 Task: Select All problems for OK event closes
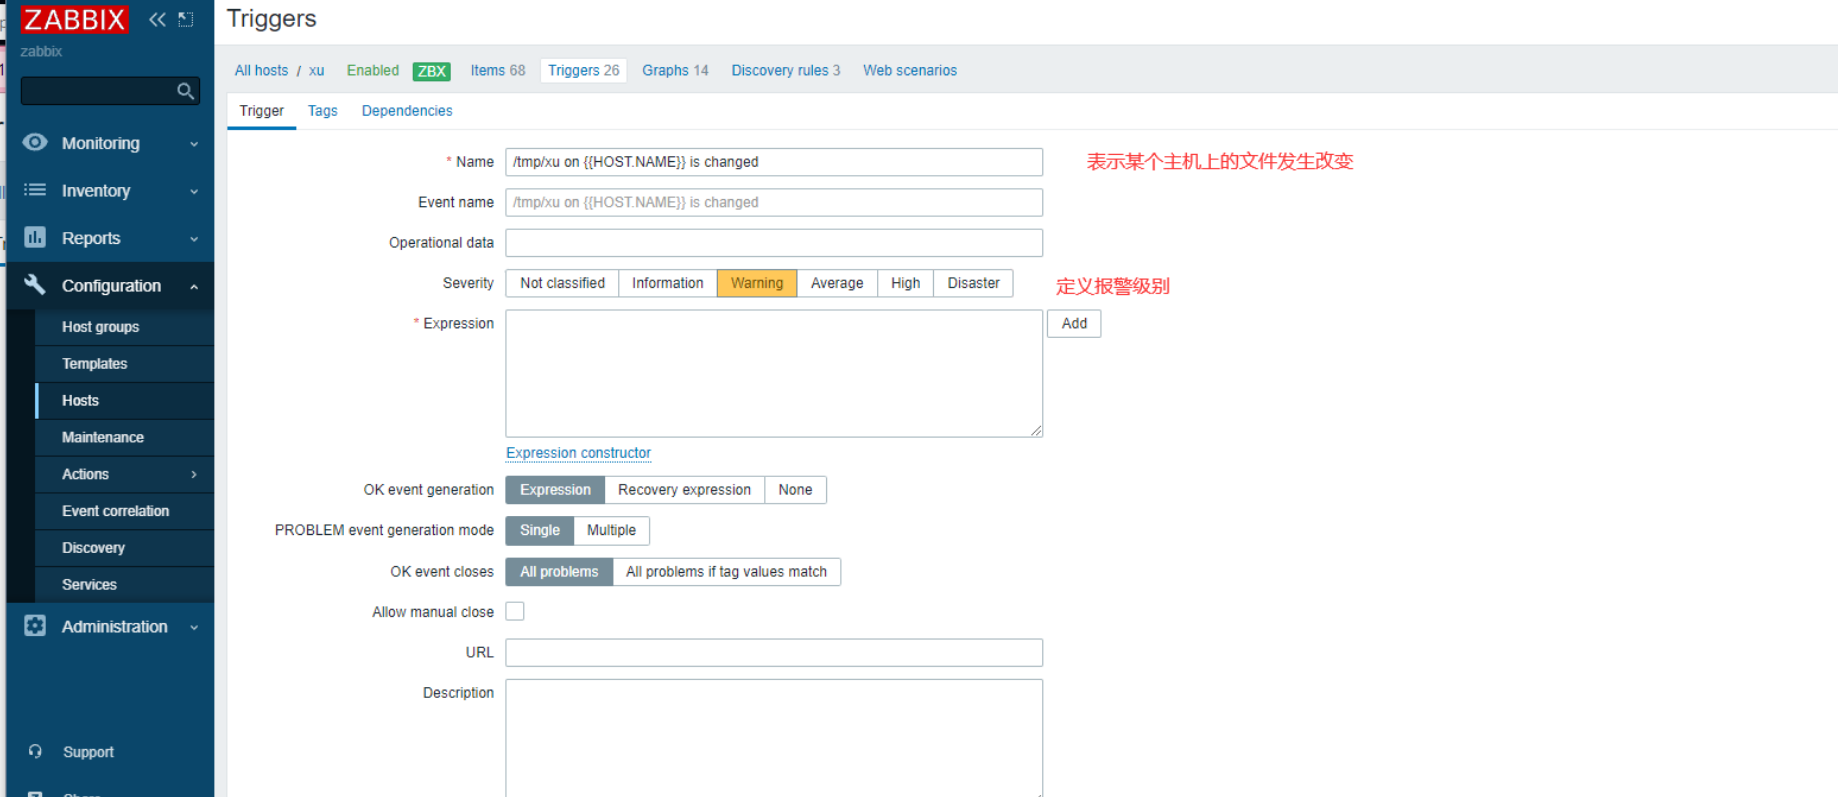pos(559,572)
